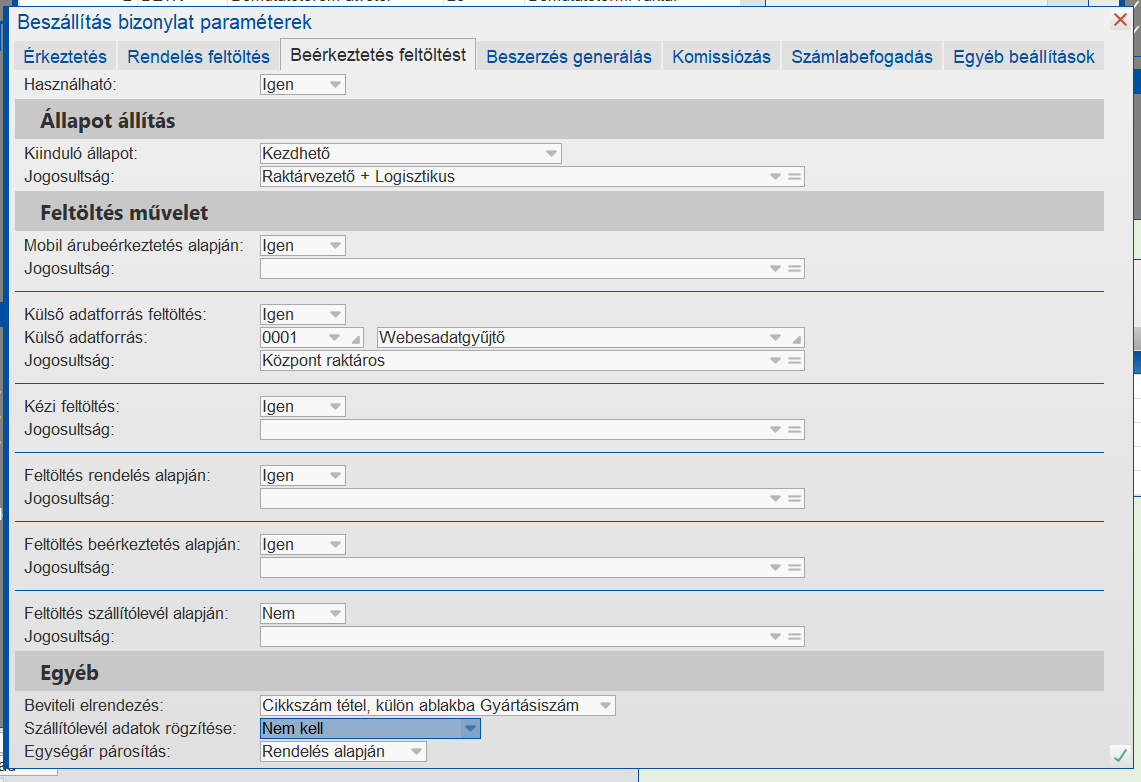The image size is (1141, 782).
Task: Click the Külső adatforrás label
Action: tap(85, 338)
